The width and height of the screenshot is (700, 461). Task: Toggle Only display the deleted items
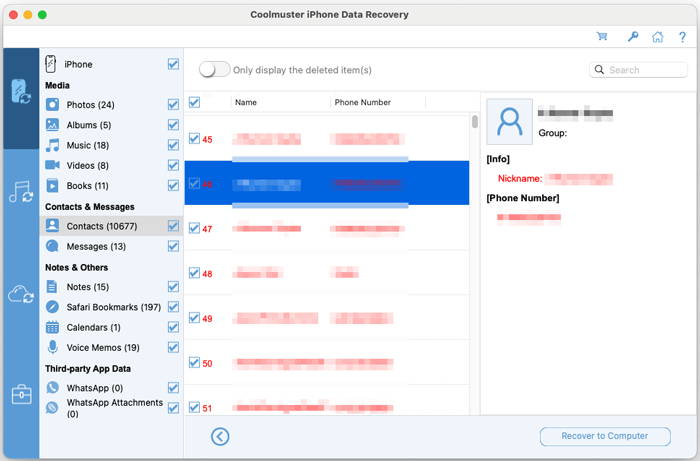(x=214, y=70)
